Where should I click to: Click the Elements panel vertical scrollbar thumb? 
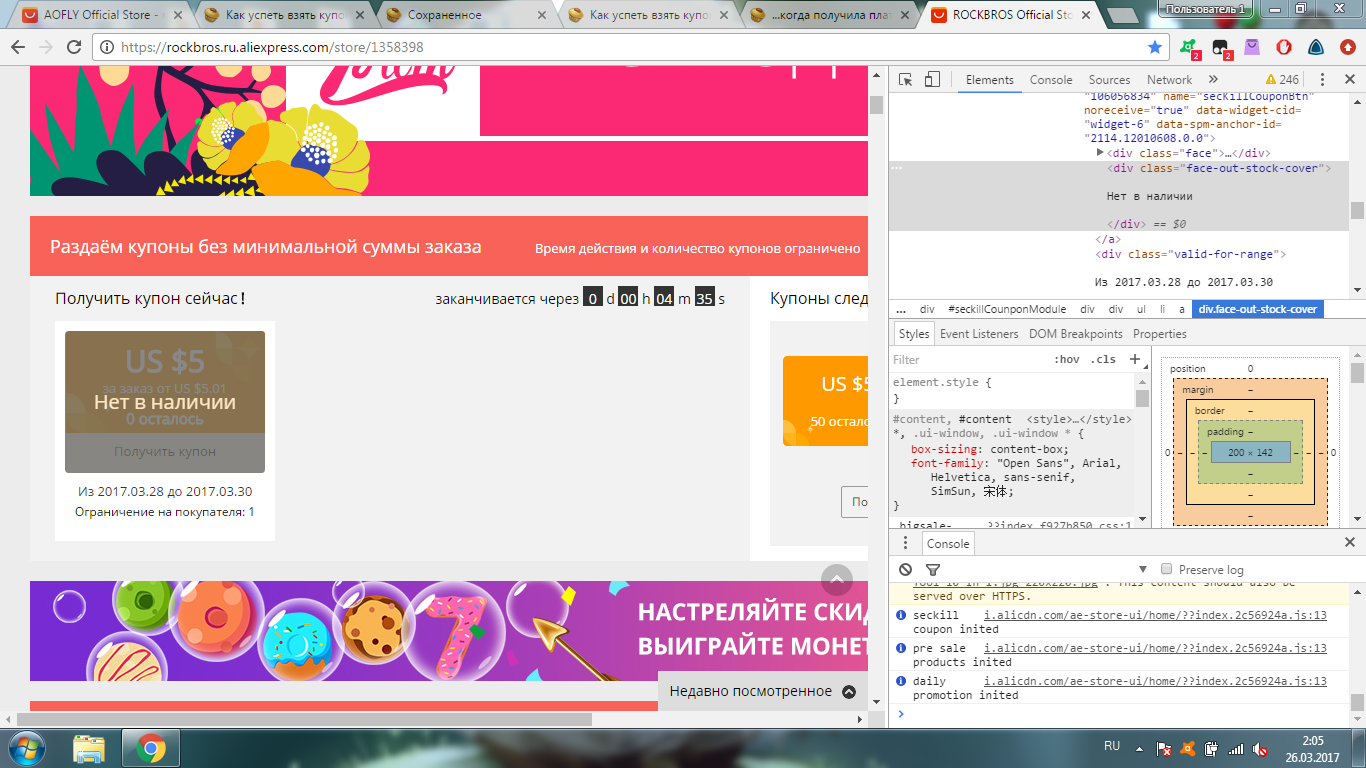pyautogui.click(x=1357, y=210)
